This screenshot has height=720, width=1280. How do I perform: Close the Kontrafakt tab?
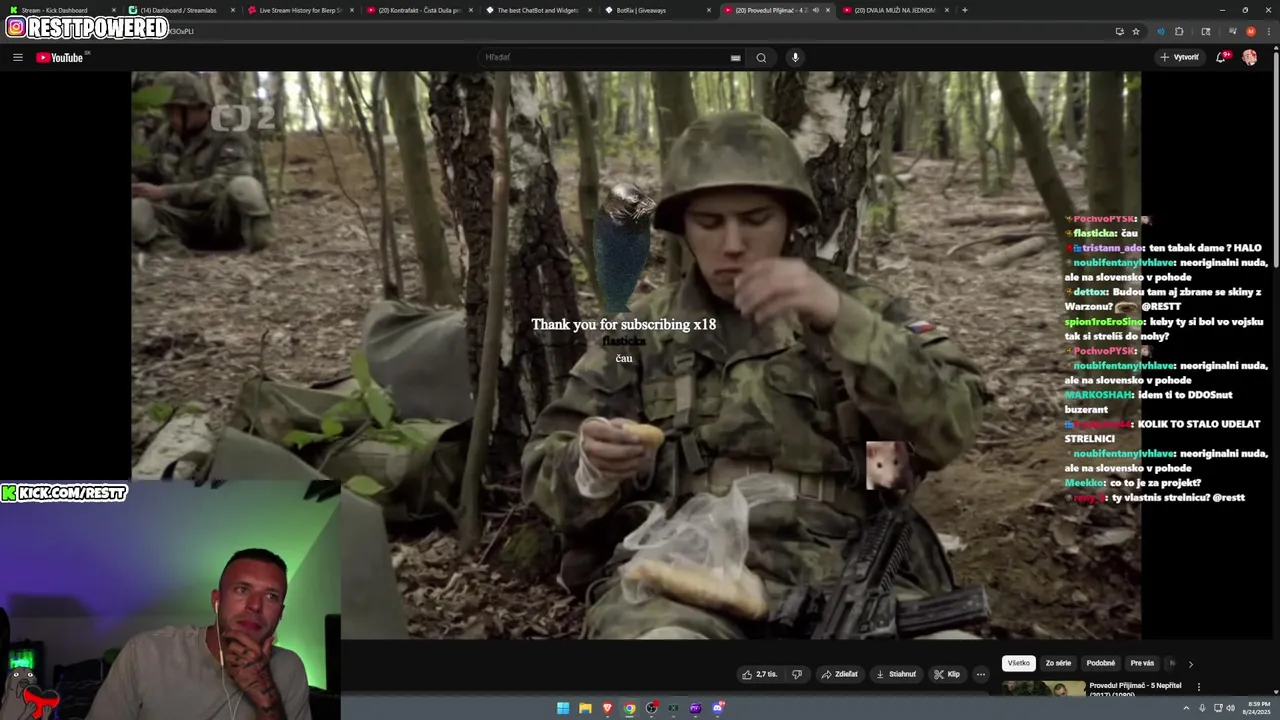[471, 10]
